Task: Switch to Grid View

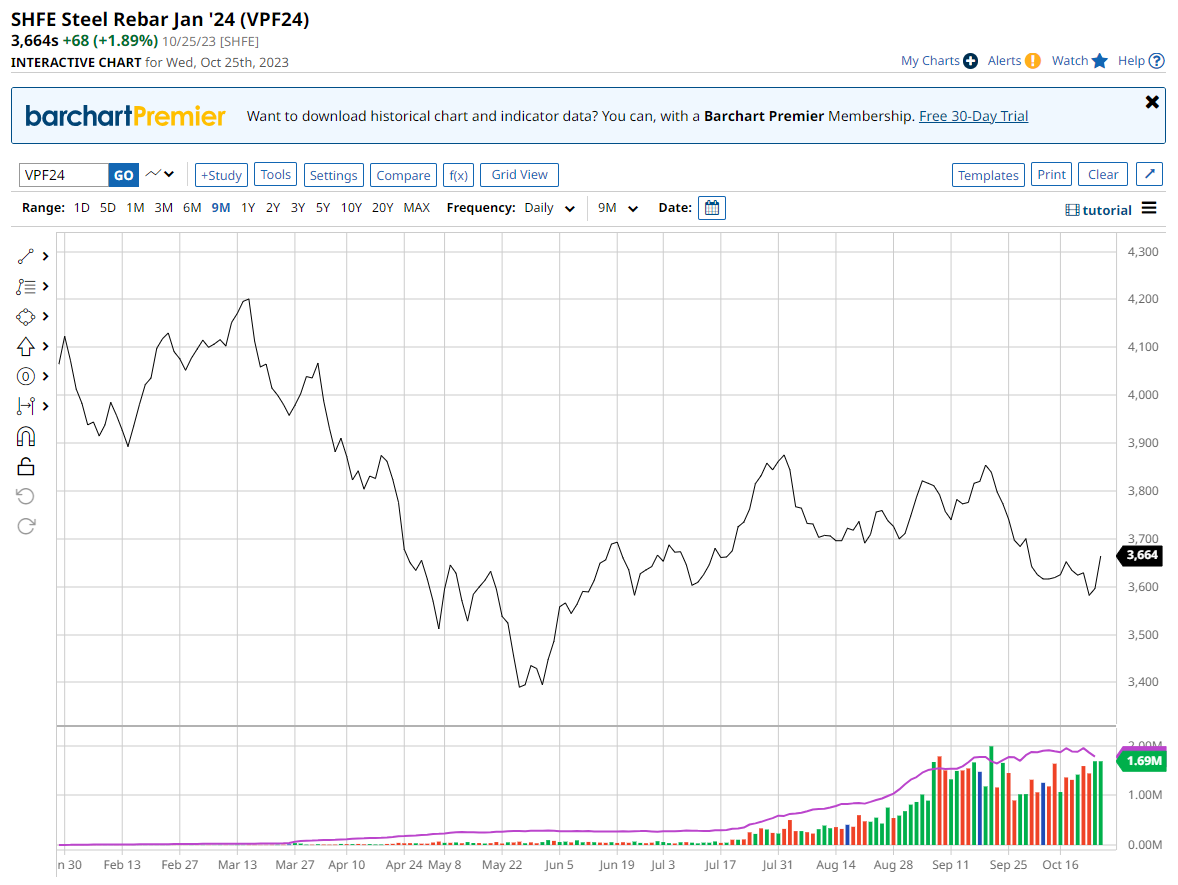Action: click(x=519, y=174)
